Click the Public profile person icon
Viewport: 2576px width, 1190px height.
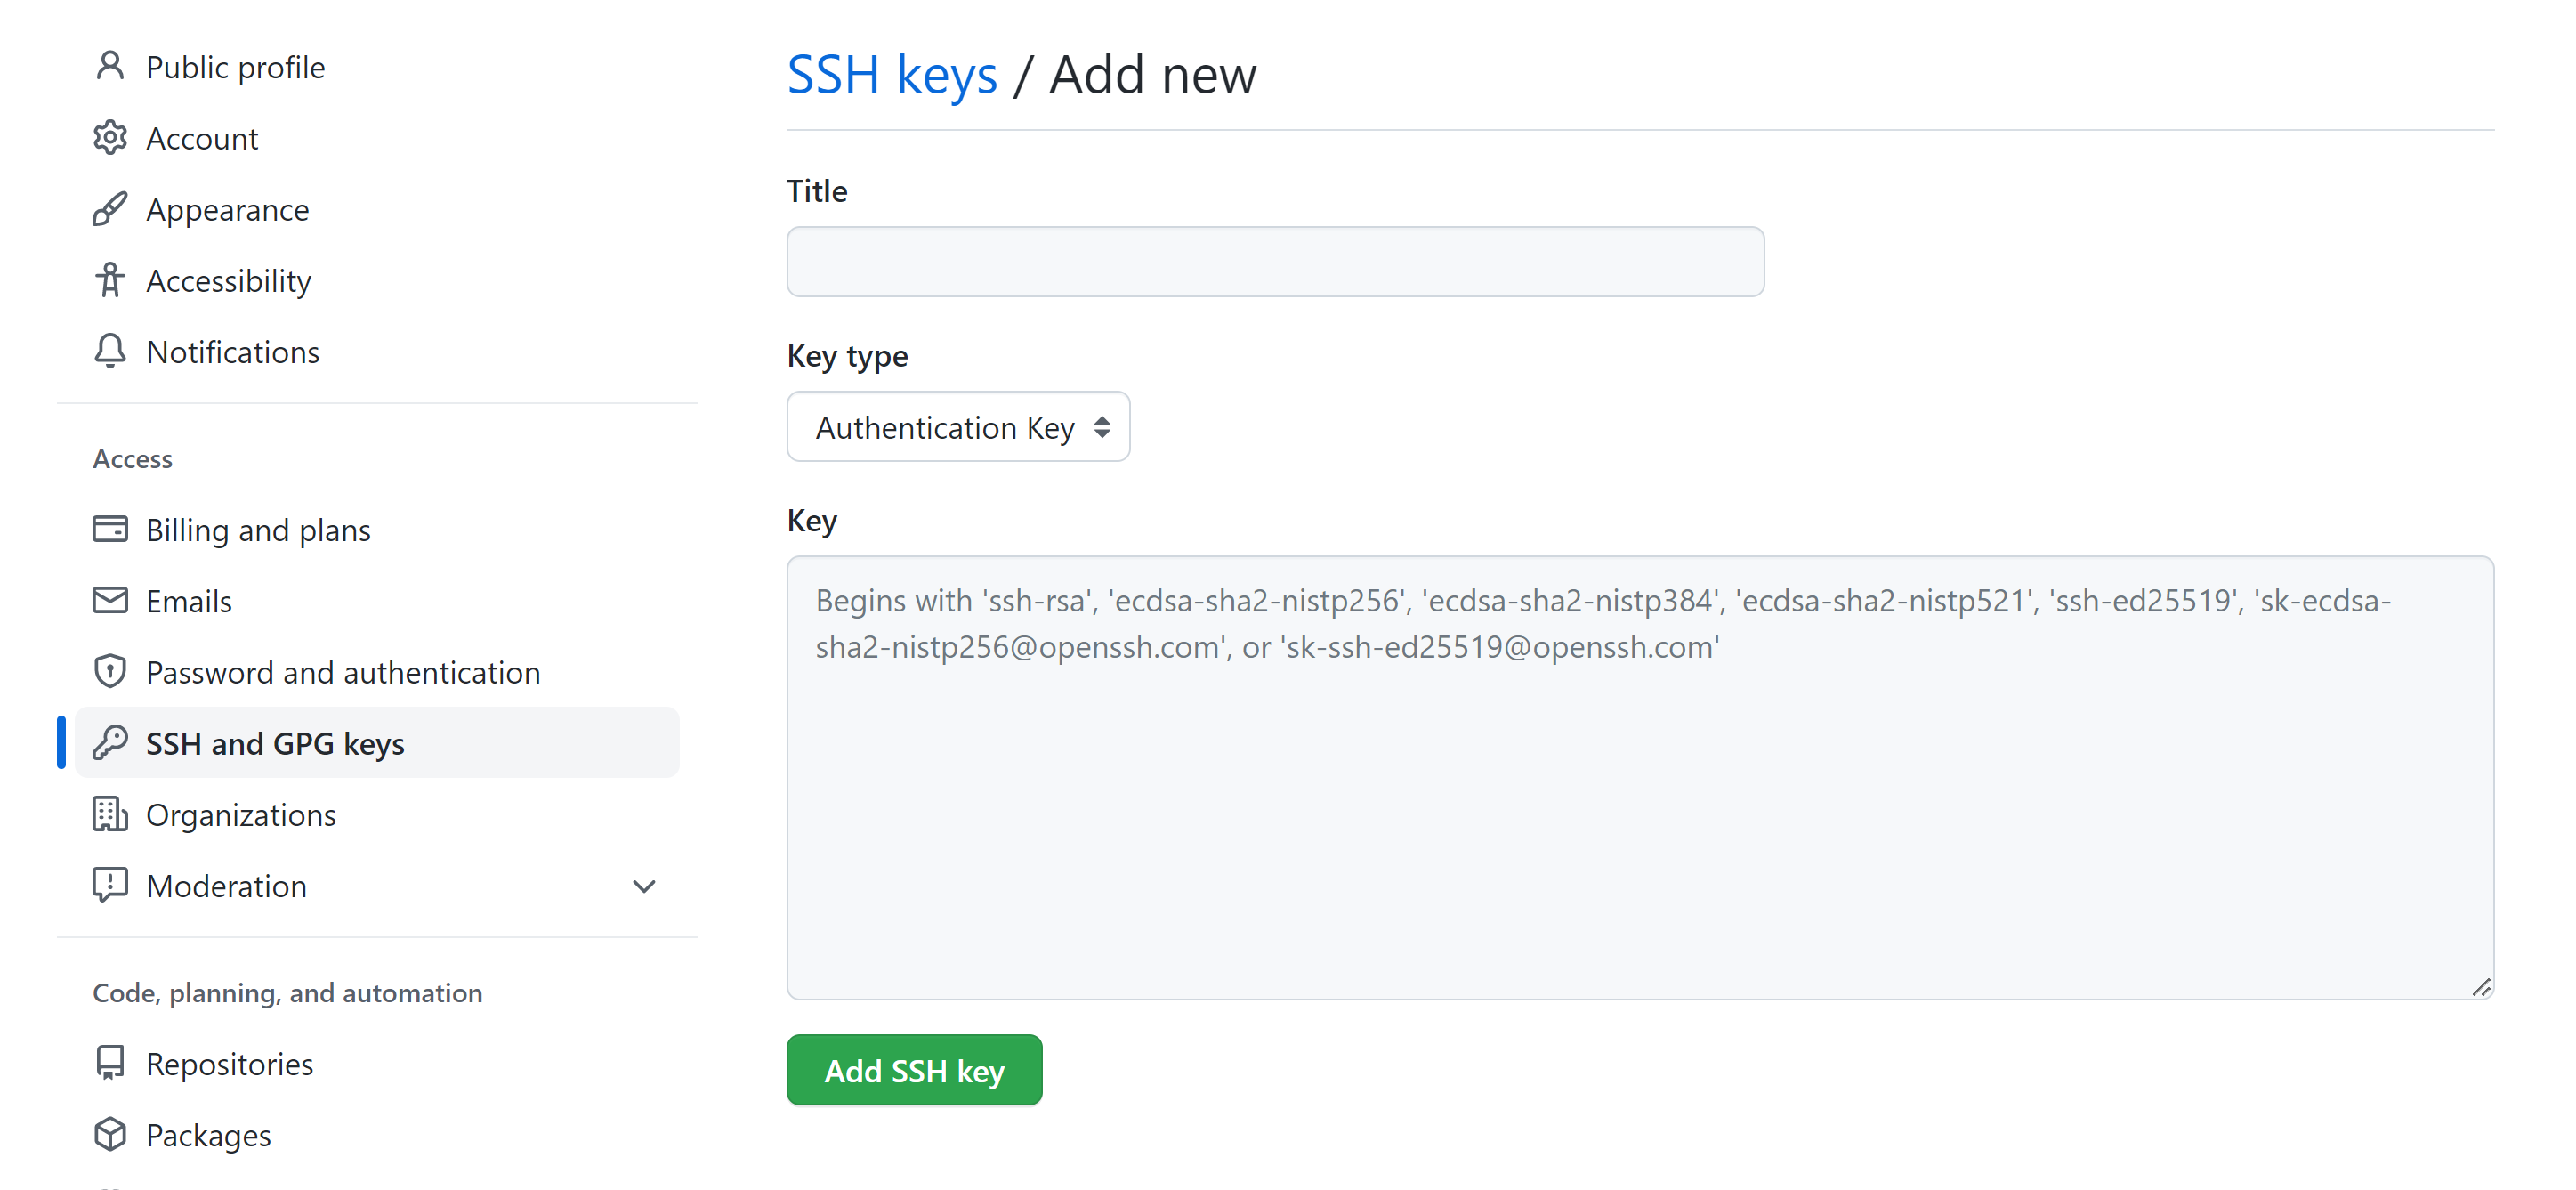tap(110, 67)
